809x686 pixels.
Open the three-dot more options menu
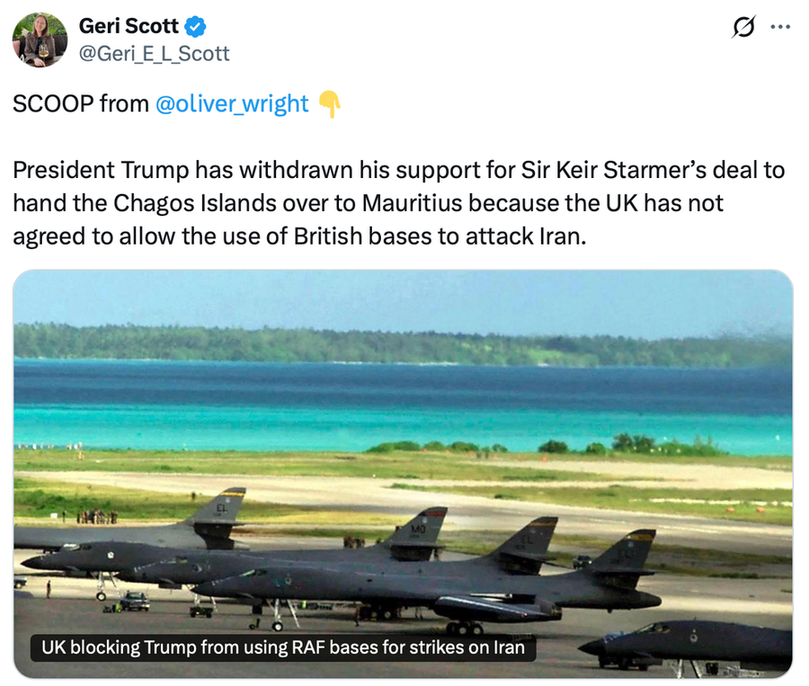pyautogui.click(x=779, y=29)
